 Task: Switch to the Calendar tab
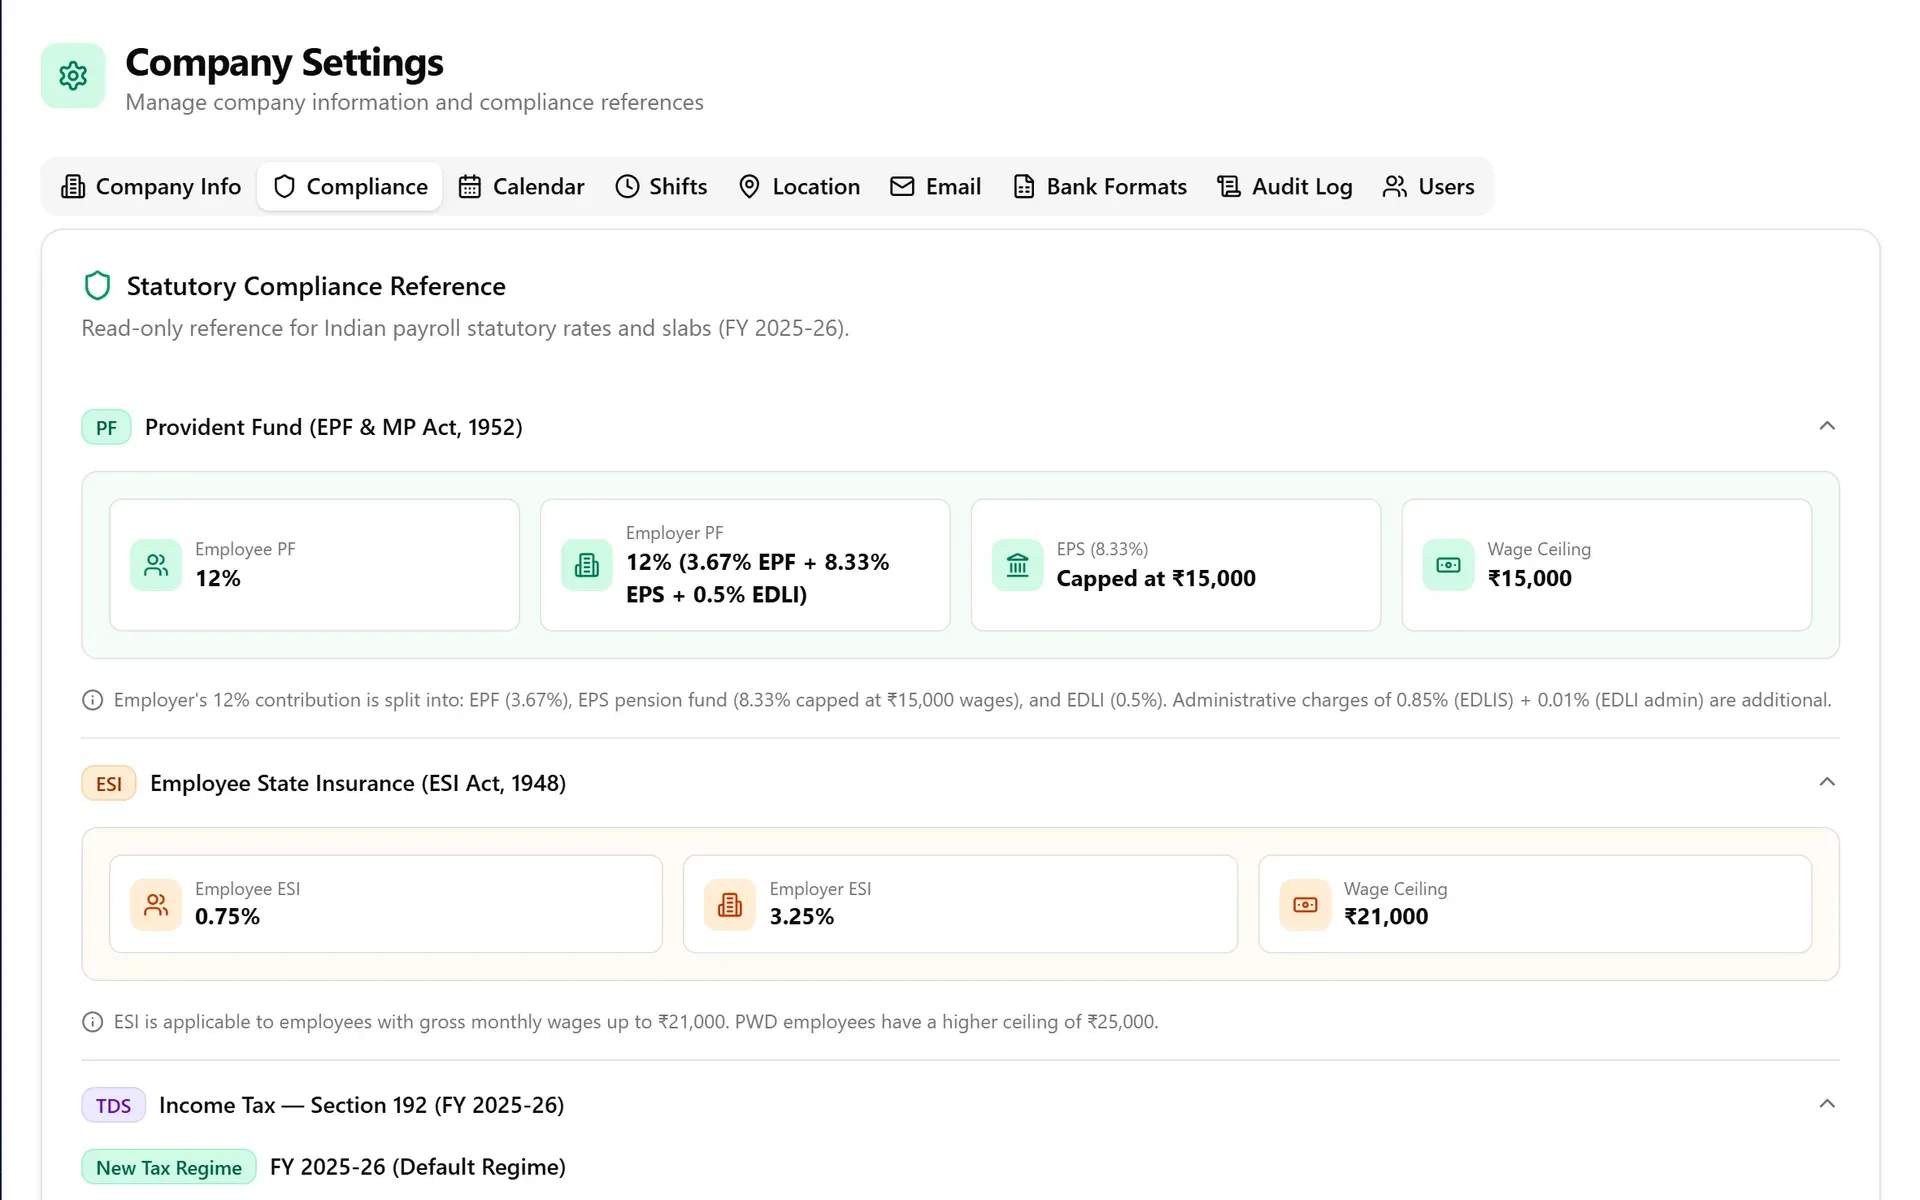pyautogui.click(x=521, y=187)
